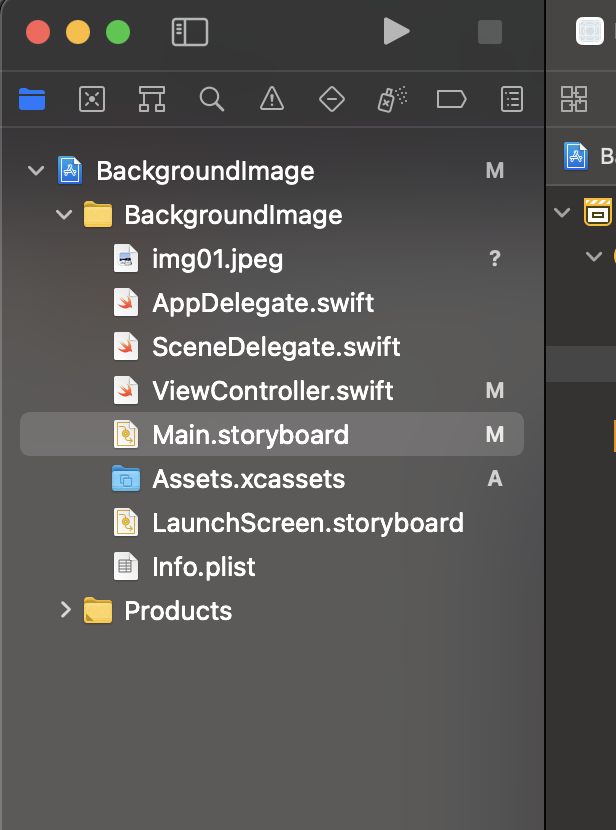
Task: Toggle the navigator sidebar panel
Action: [190, 32]
